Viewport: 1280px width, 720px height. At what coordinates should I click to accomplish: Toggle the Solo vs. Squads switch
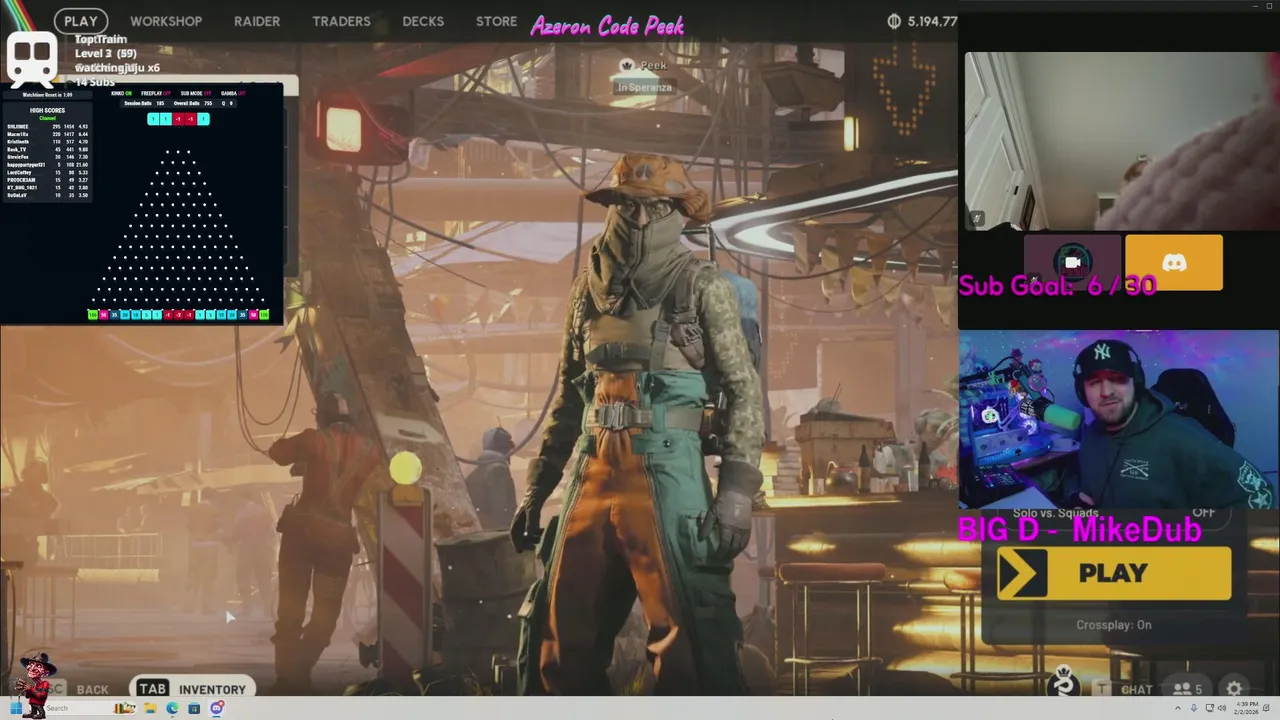pos(1203,512)
